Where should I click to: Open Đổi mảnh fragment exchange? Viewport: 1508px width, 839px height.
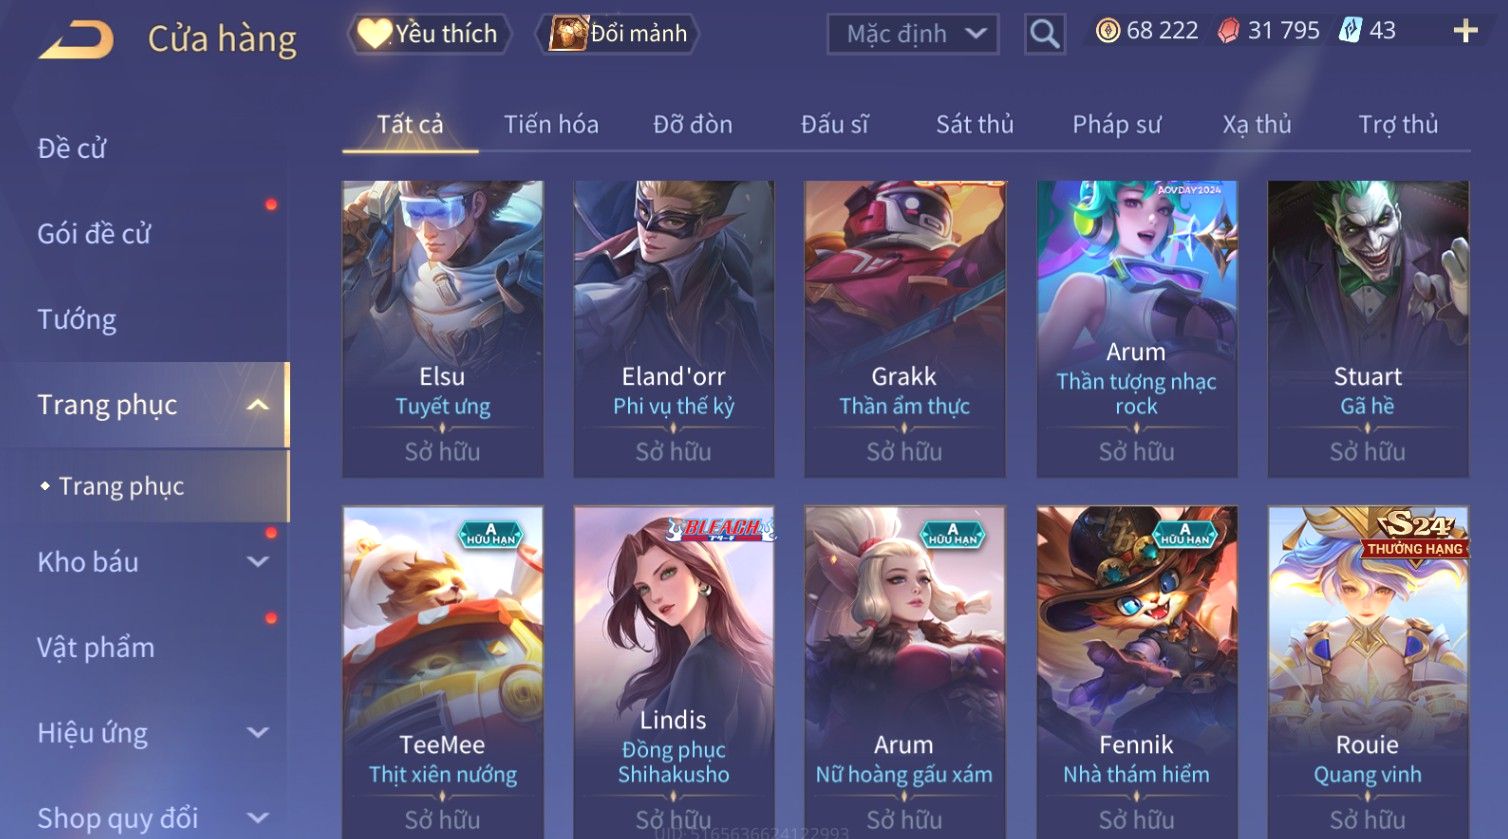(619, 34)
